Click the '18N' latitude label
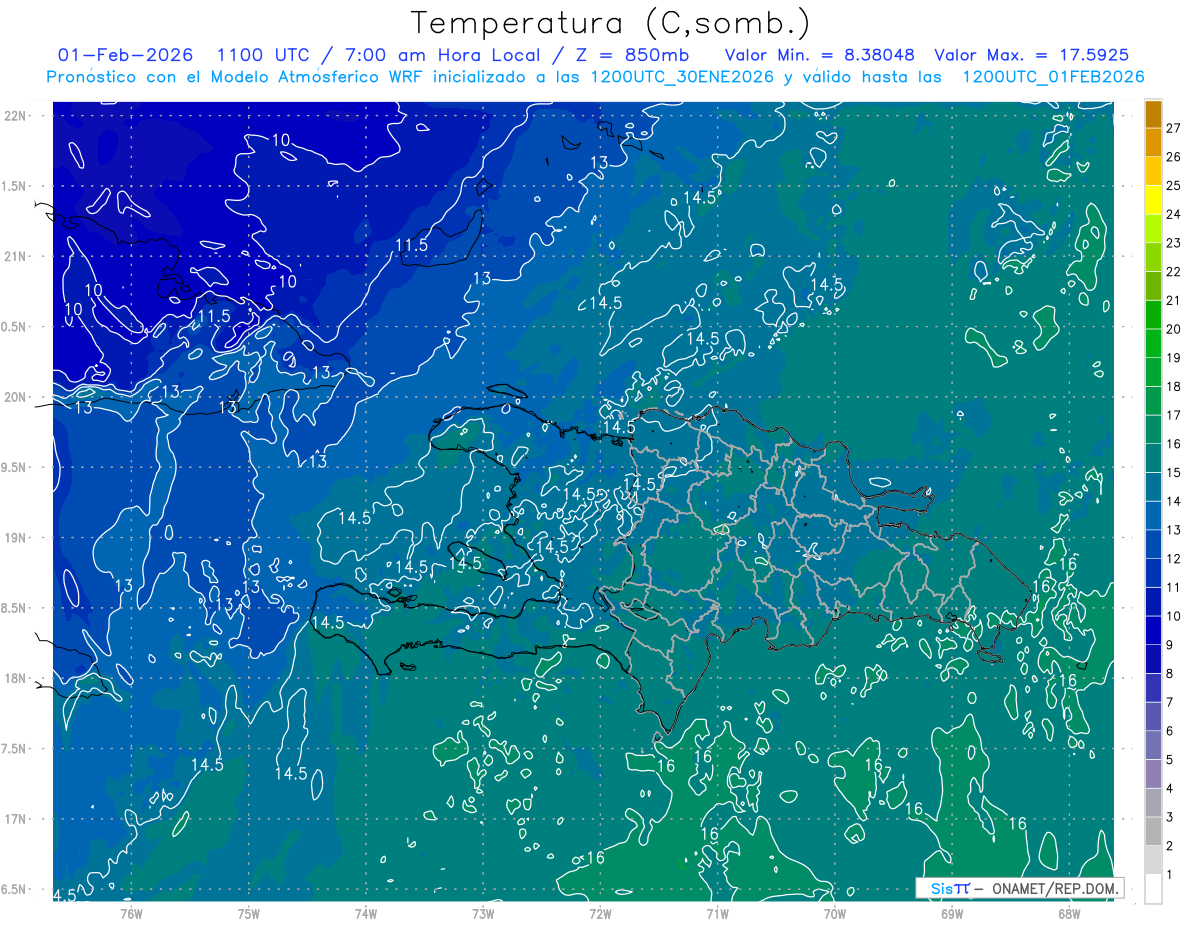This screenshot has height=927, width=1200. point(16,678)
